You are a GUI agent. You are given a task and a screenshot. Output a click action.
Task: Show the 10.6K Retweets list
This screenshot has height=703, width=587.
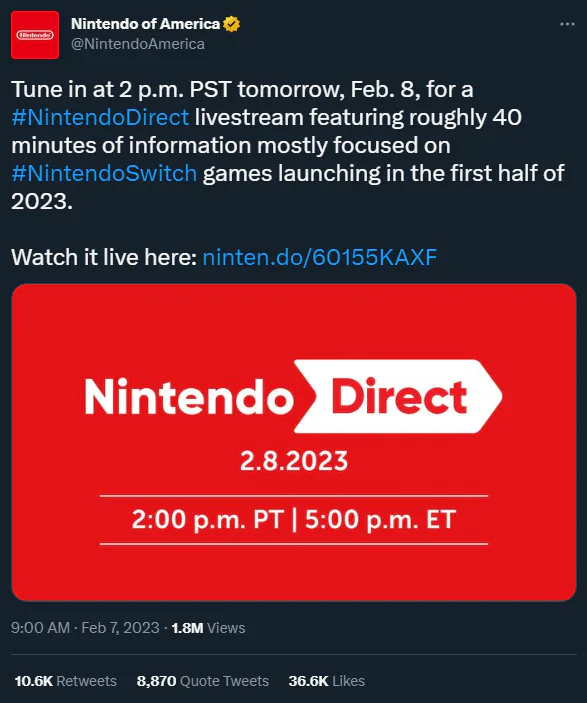pyautogui.click(x=65, y=681)
